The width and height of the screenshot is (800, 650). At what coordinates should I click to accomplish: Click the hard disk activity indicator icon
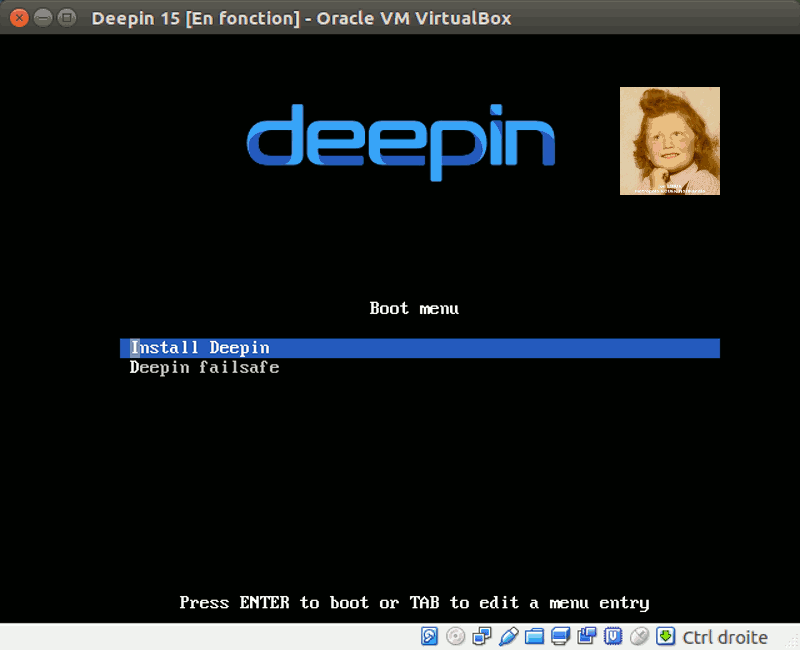coord(429,636)
